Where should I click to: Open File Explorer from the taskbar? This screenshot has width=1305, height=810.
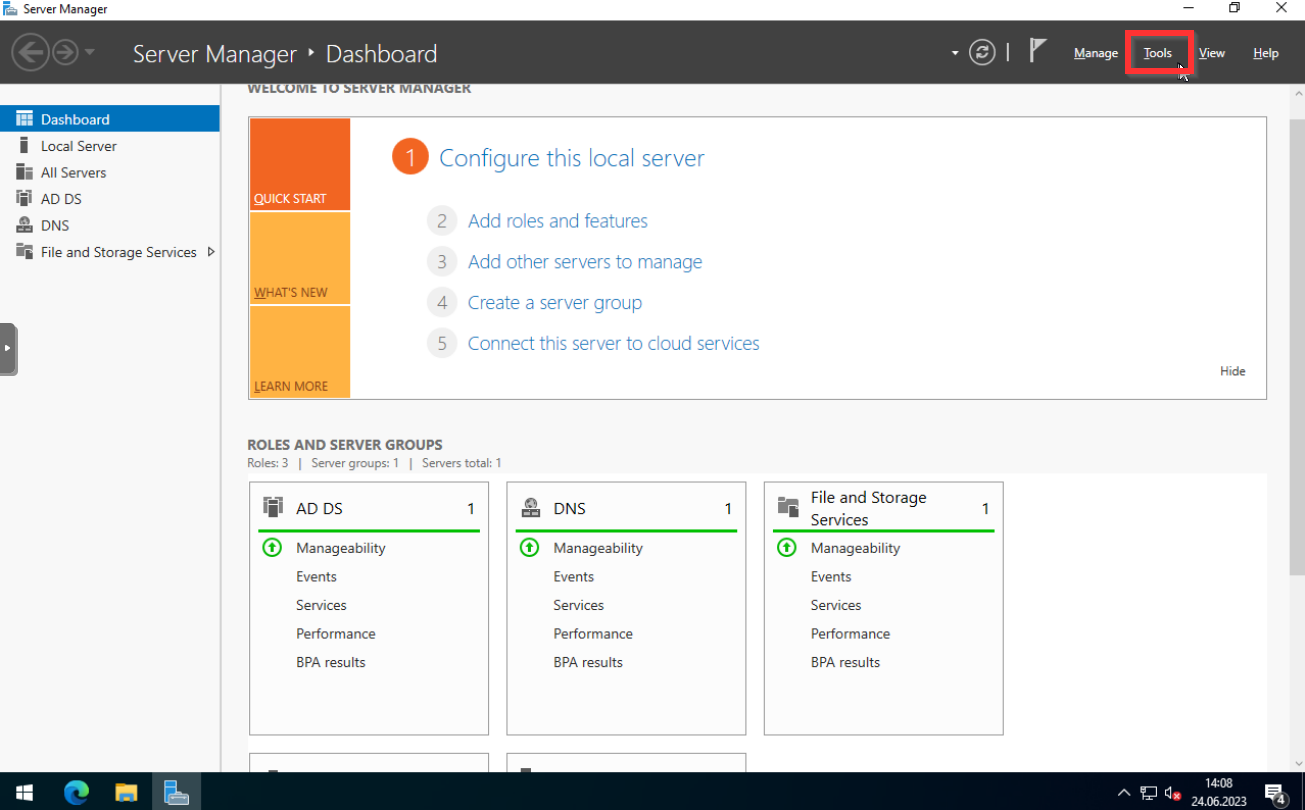126,793
